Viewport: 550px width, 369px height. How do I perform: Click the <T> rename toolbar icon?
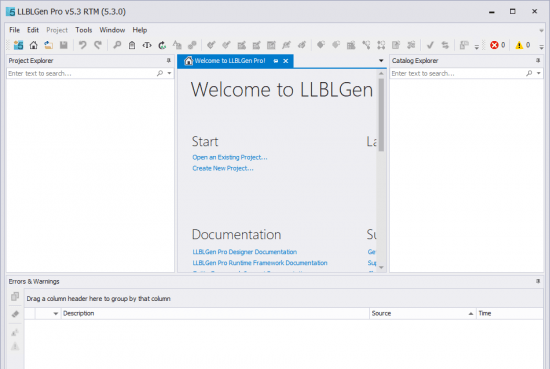147,45
